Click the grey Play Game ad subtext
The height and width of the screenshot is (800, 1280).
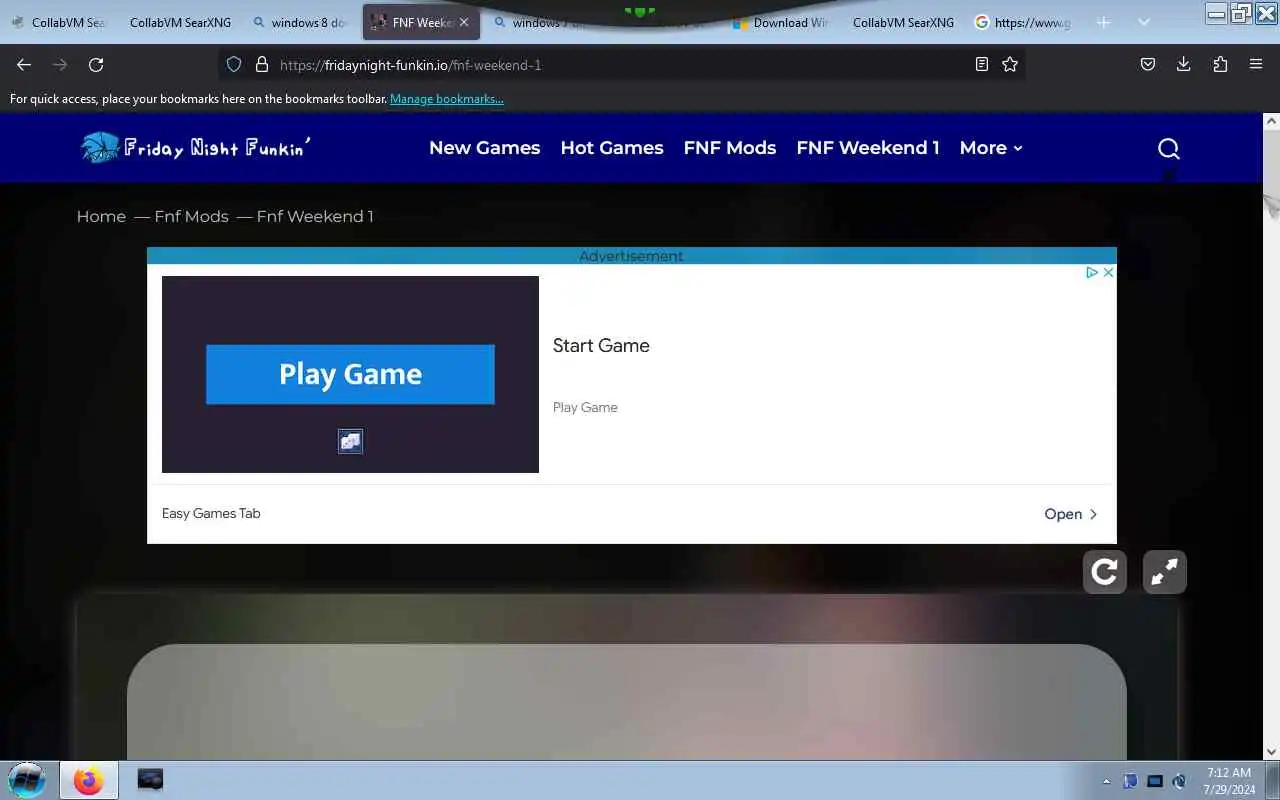[585, 407]
